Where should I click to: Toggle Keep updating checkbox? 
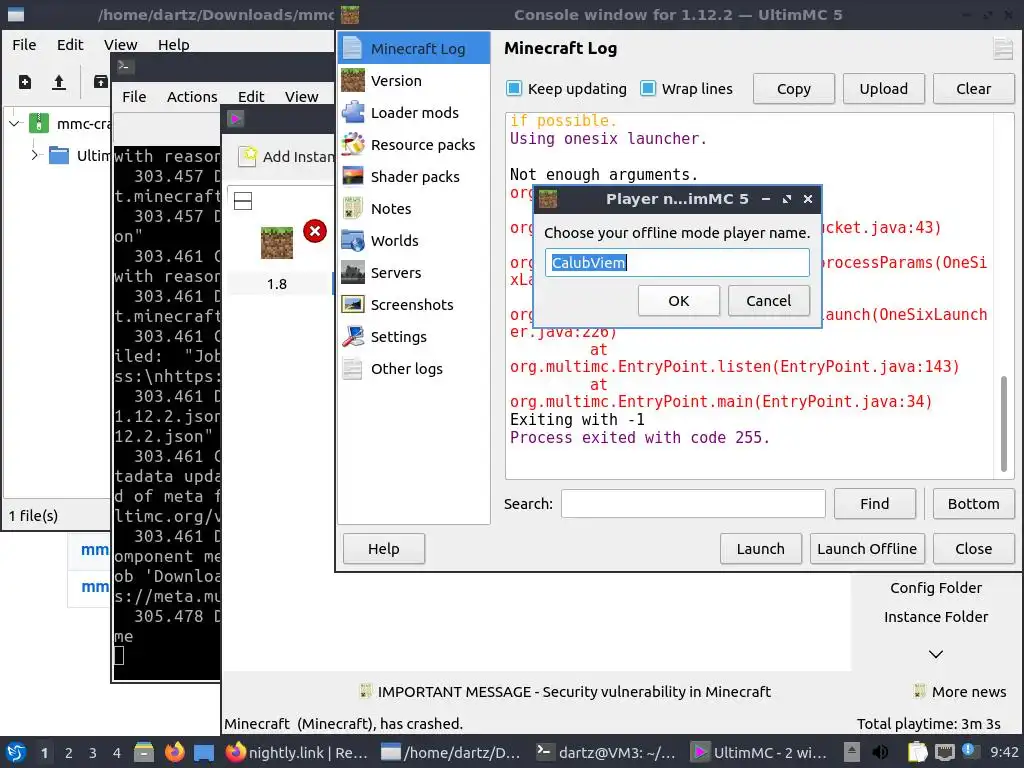tap(514, 88)
